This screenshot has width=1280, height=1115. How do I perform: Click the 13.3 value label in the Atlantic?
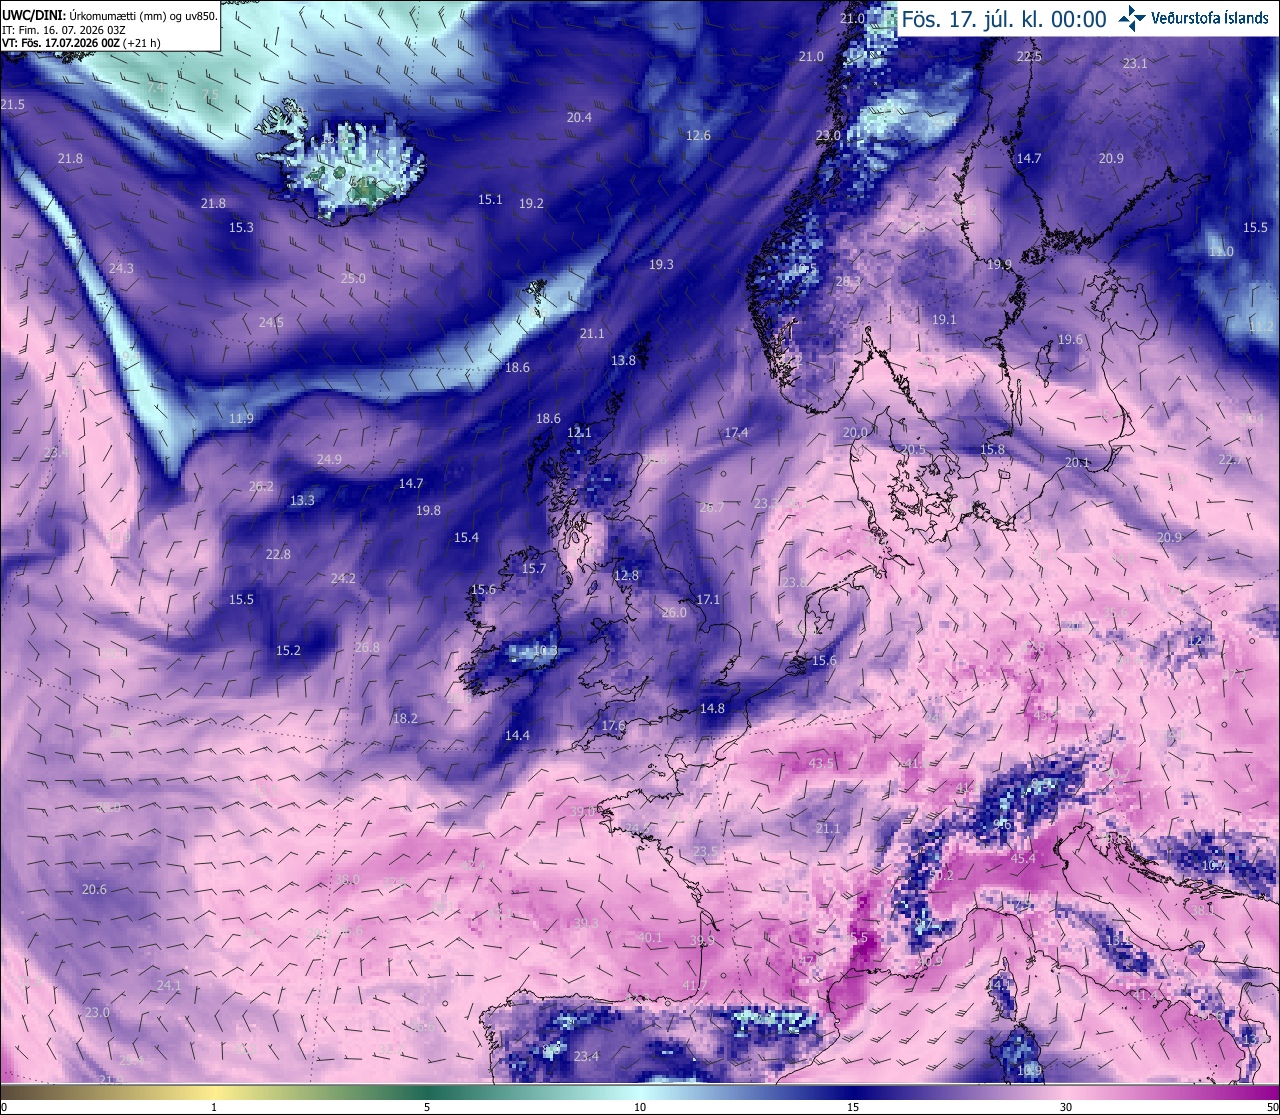pos(302,501)
